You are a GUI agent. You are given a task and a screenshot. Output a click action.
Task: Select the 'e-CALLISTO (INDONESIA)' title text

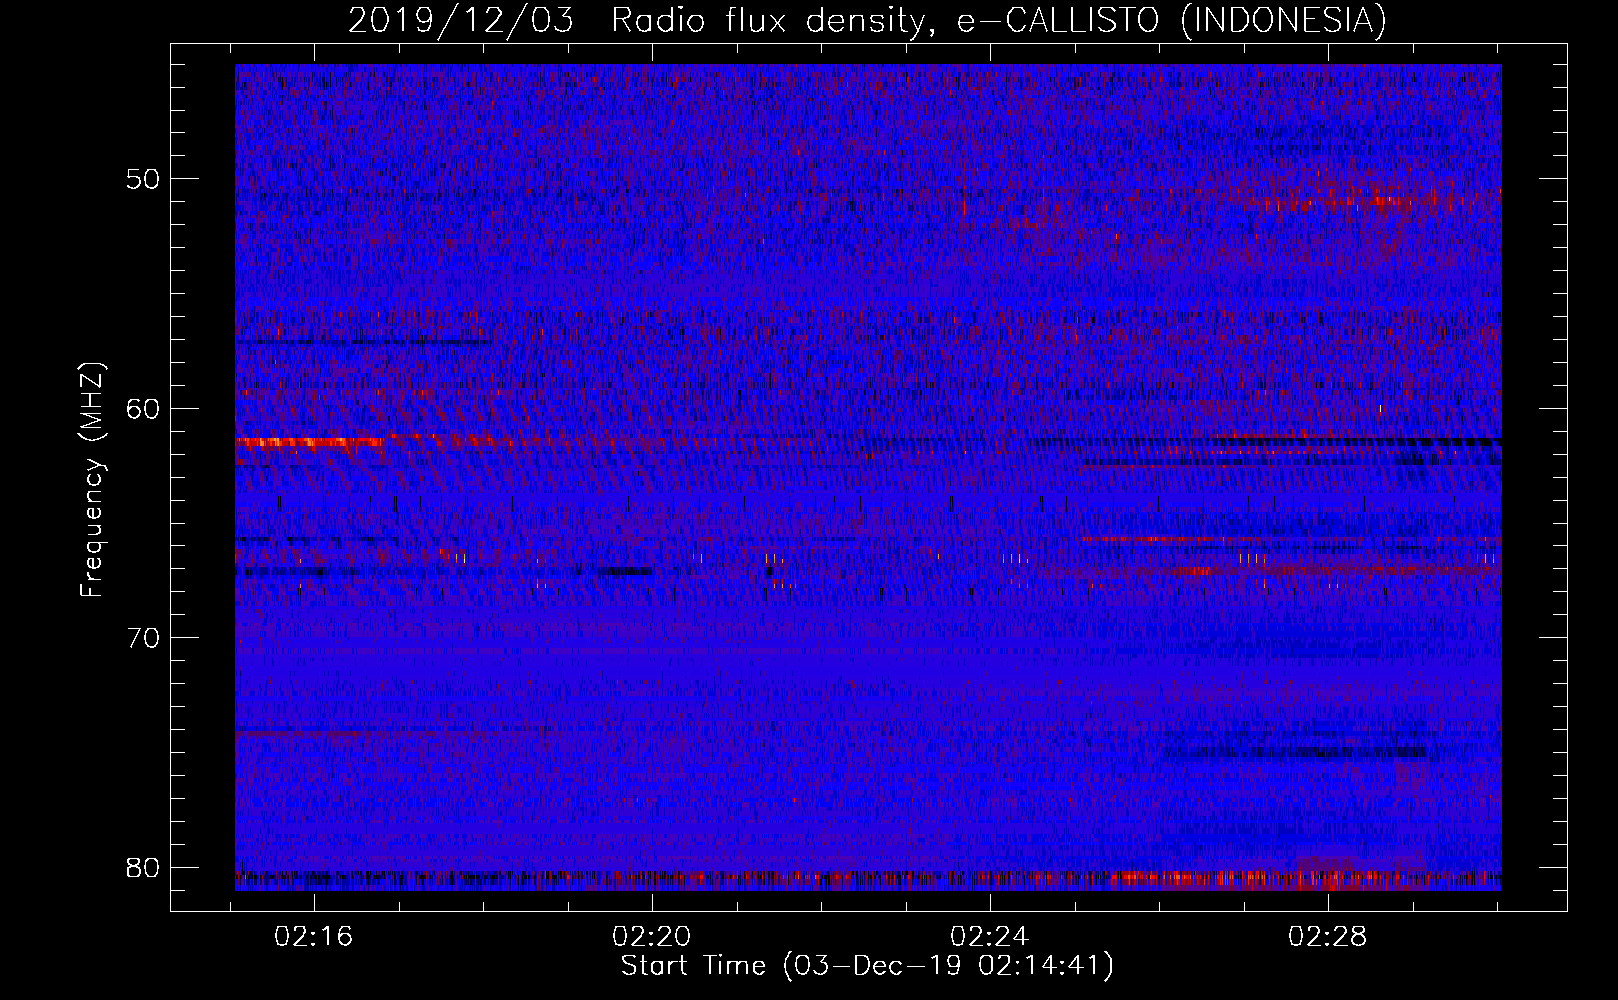coord(1171,21)
